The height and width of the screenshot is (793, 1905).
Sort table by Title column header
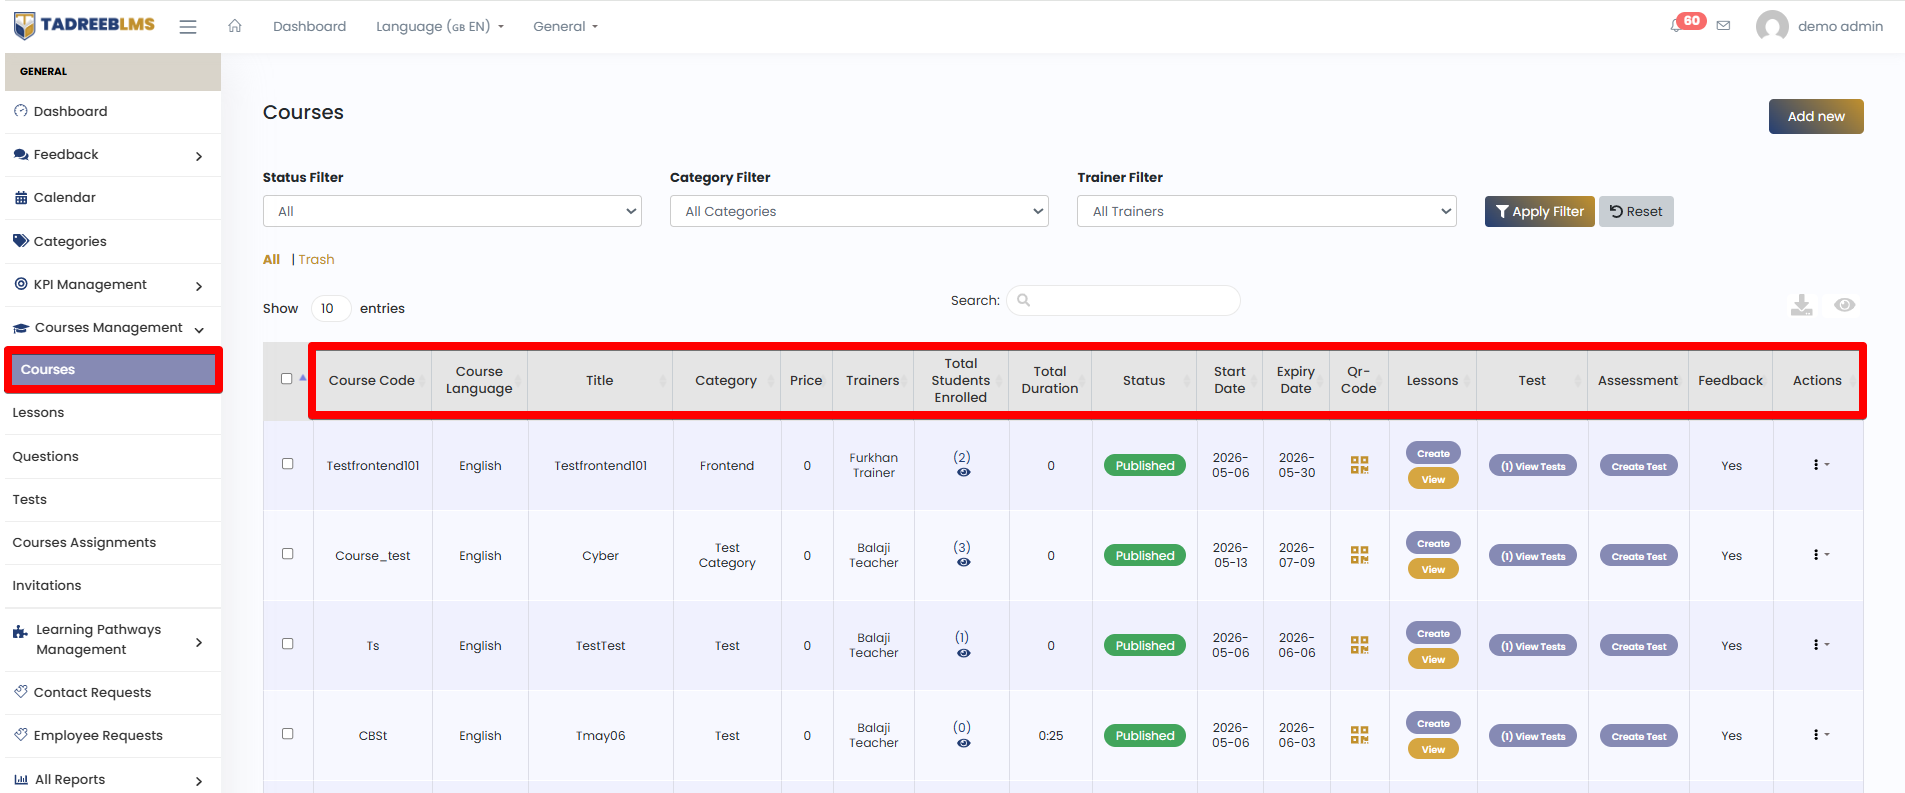600,381
